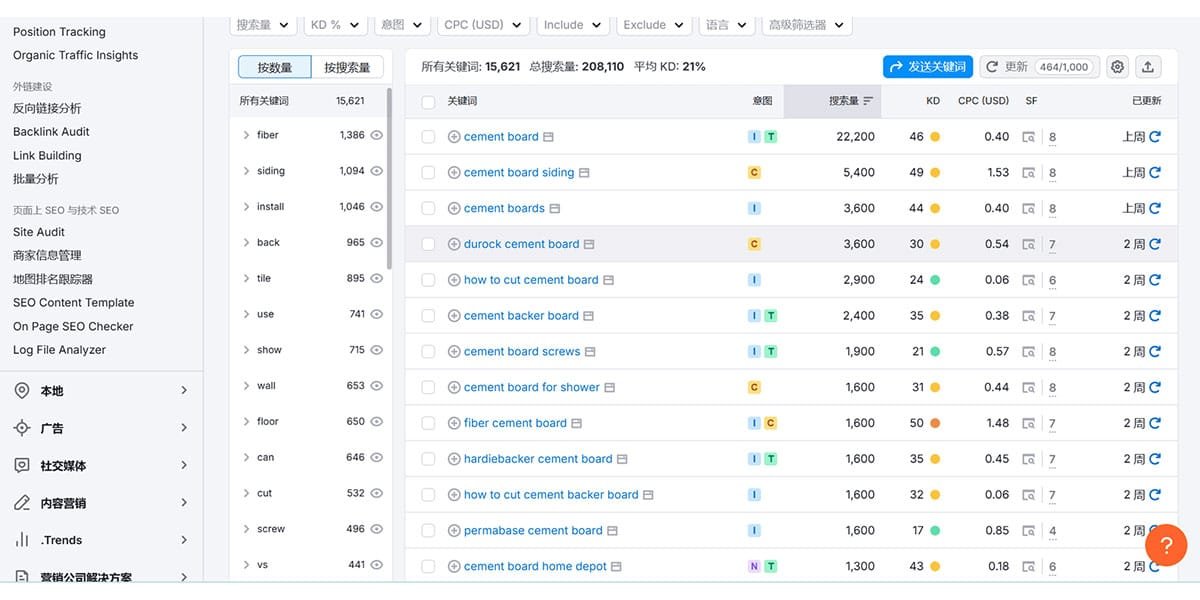Check the box for how to cut cement board

(428, 281)
